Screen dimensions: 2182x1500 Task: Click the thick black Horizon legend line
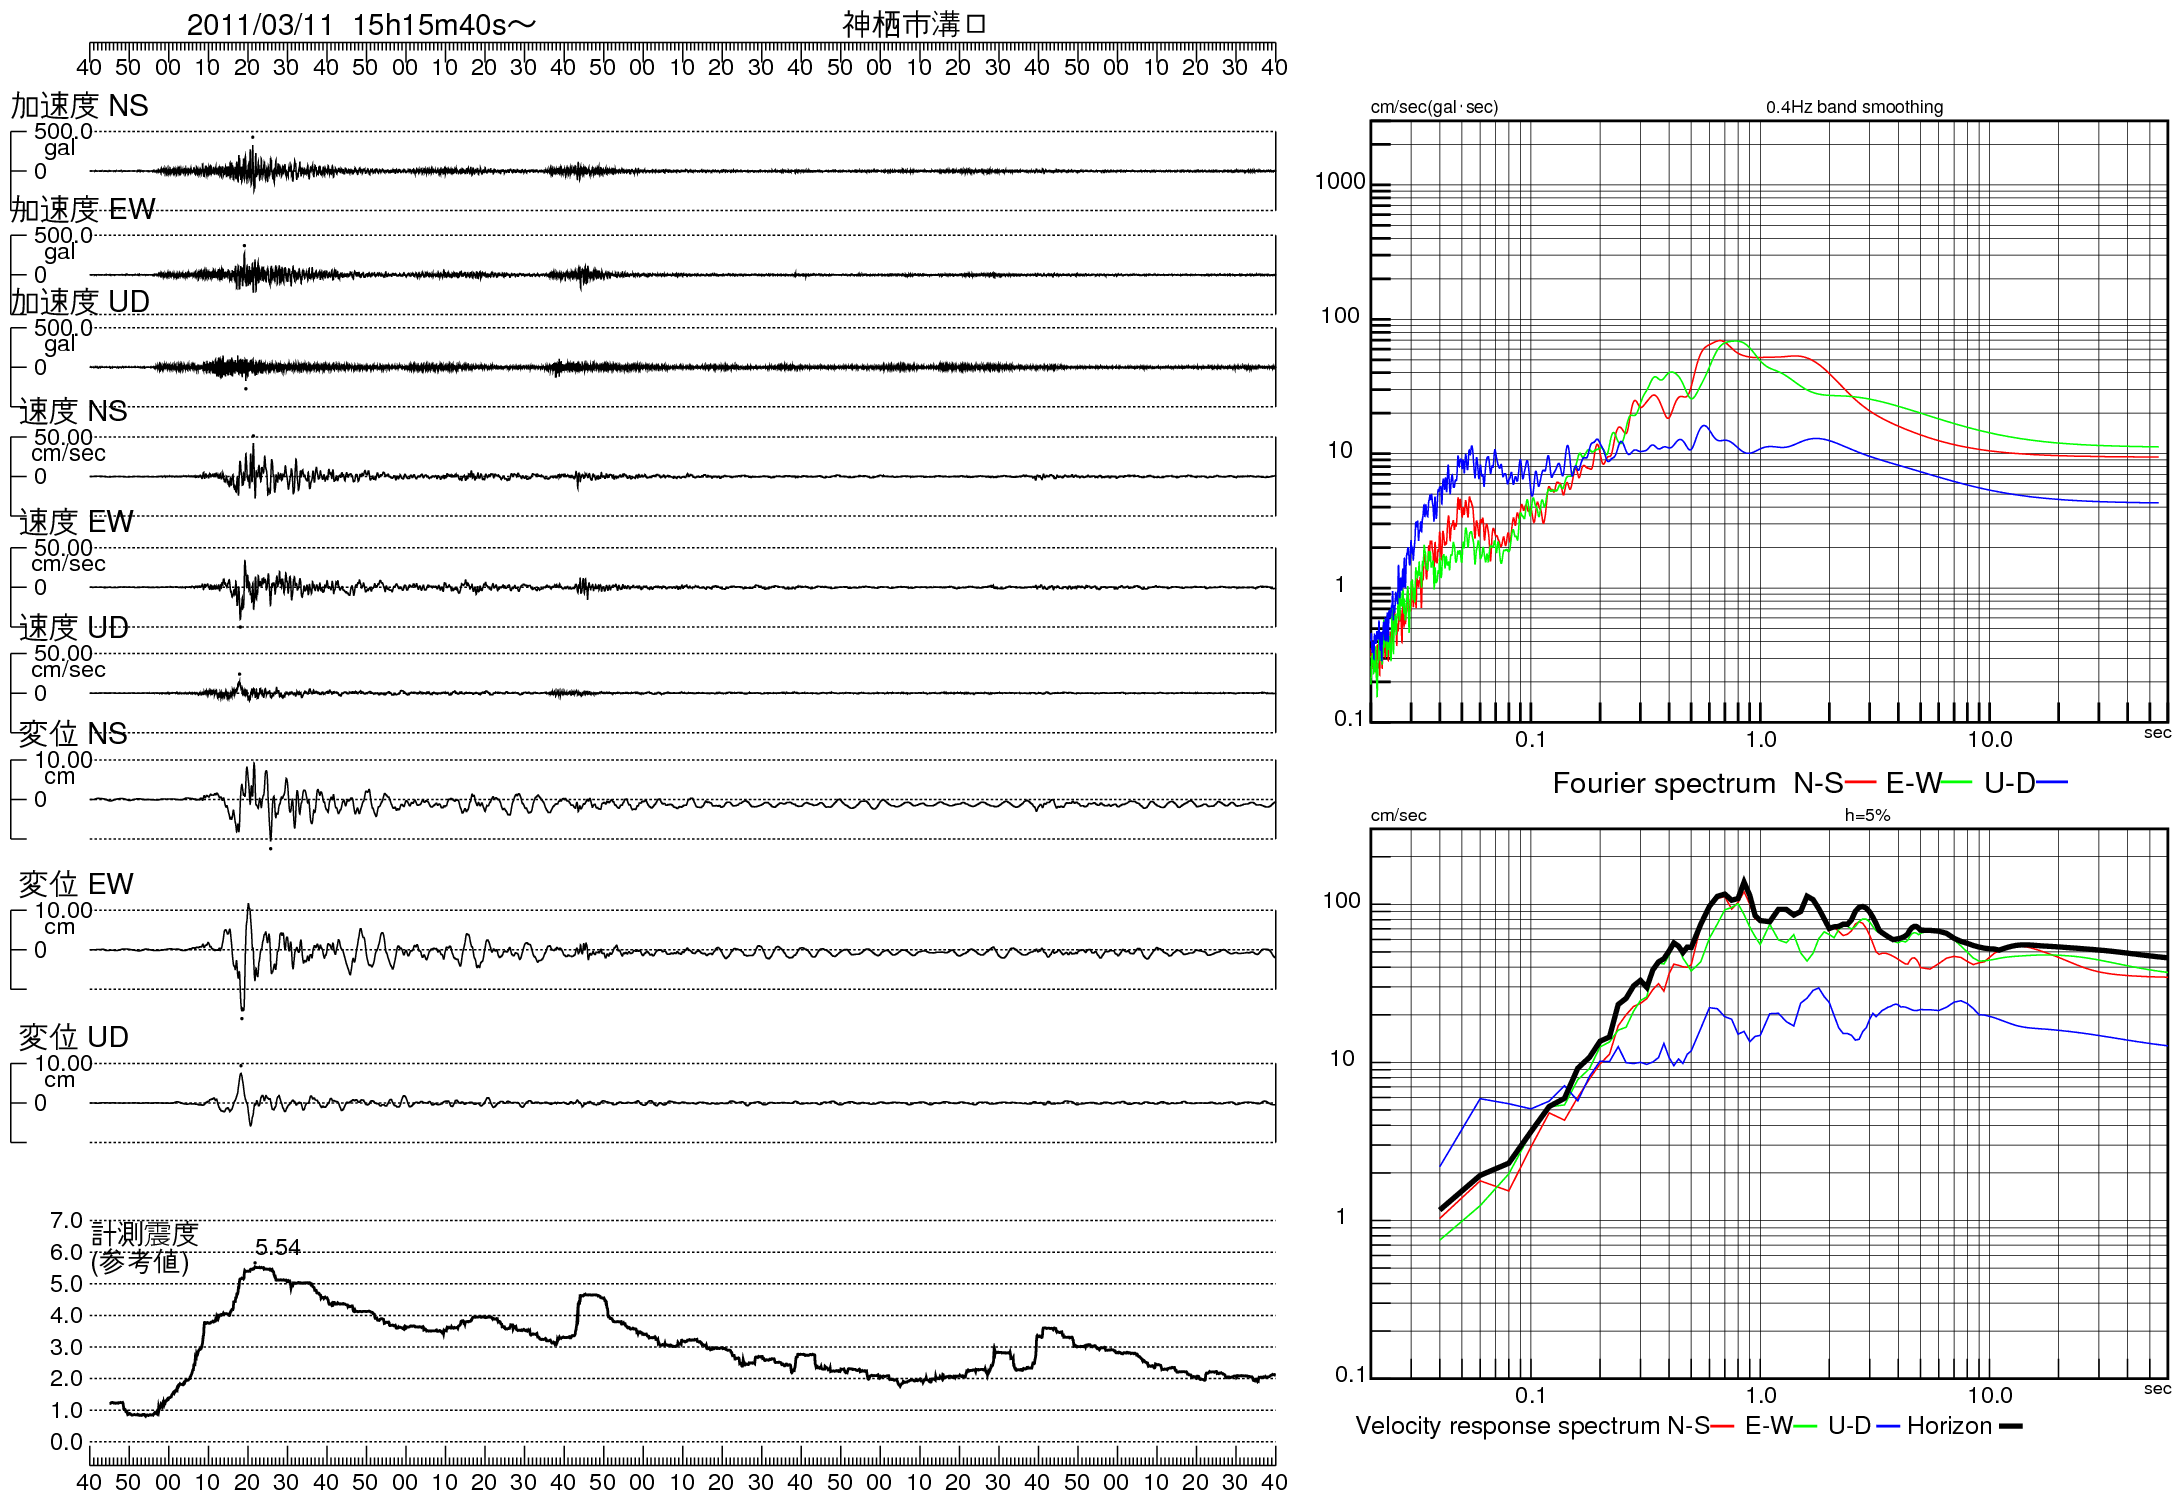[x=2011, y=1427]
